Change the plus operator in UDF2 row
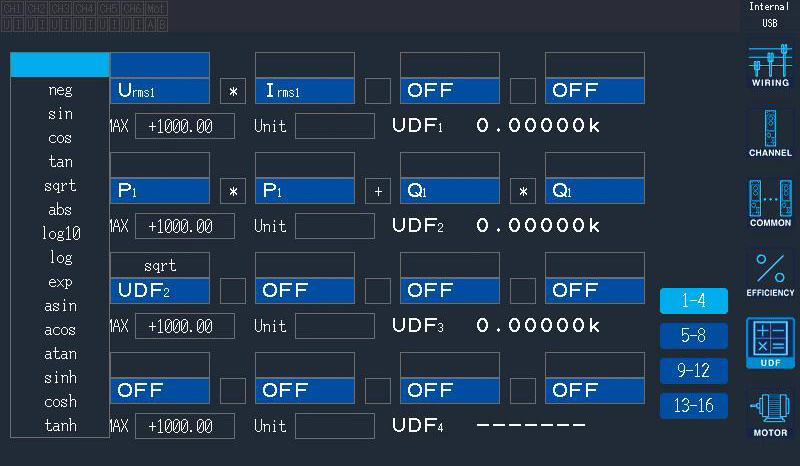Viewport: 800px width, 466px height. 378,191
